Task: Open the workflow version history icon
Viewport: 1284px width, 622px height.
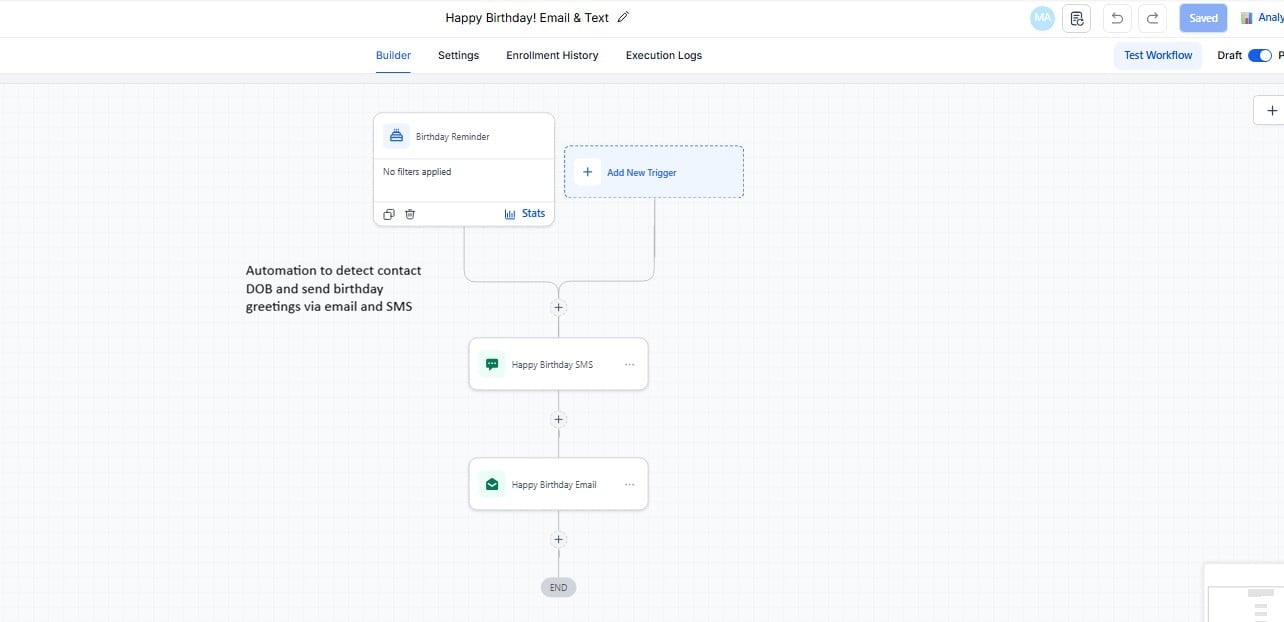Action: (1077, 17)
